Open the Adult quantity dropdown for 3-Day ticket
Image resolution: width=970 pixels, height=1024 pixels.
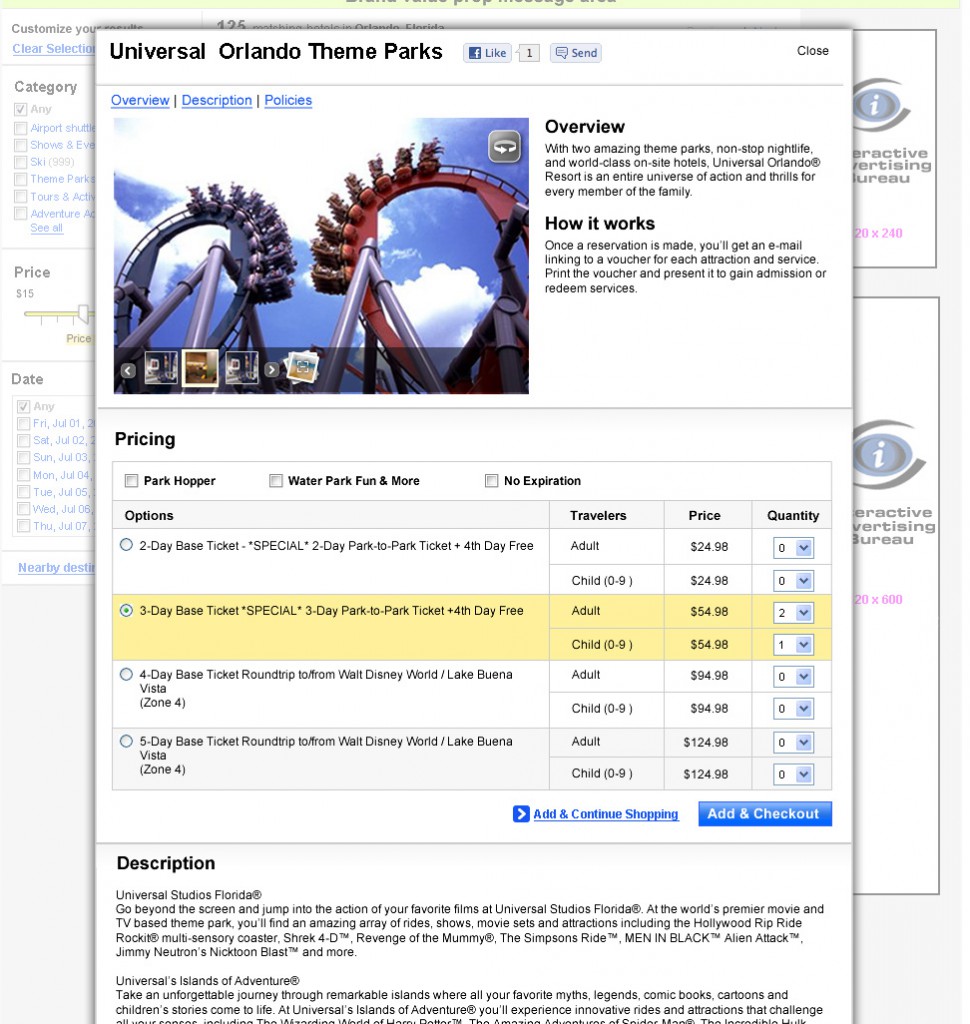(793, 611)
